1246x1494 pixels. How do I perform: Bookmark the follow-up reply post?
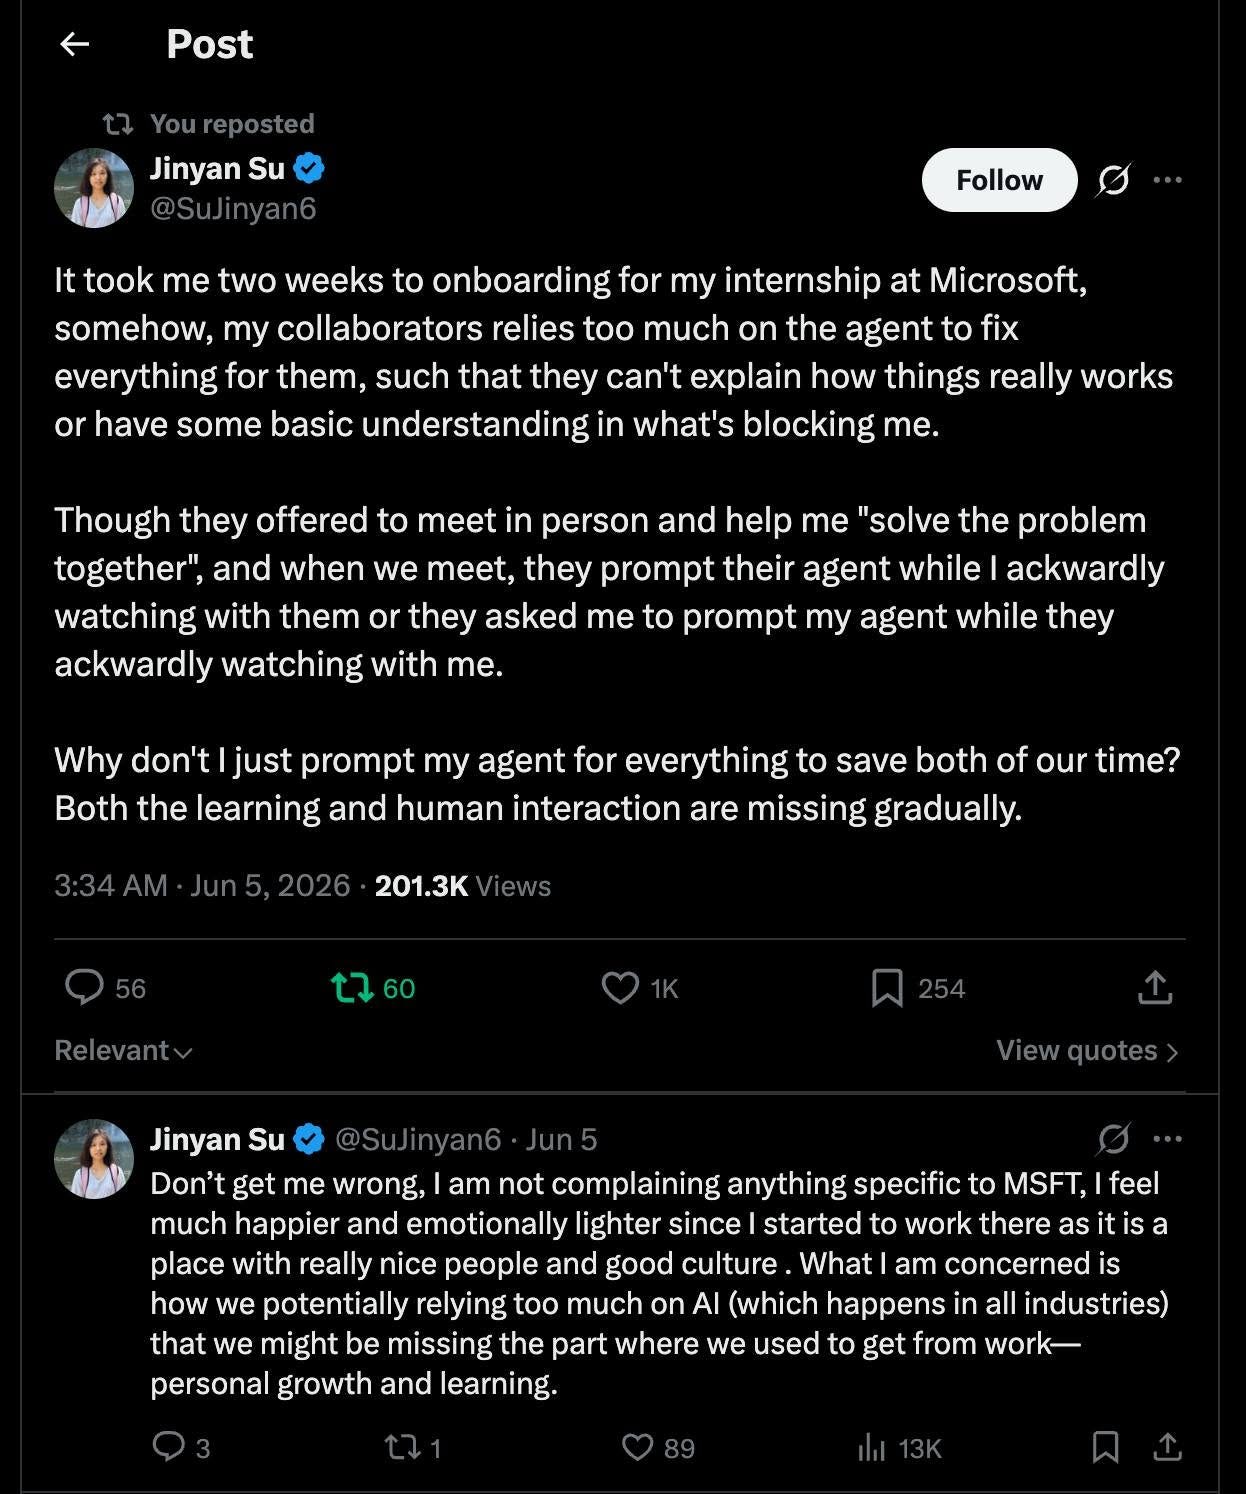coord(1105,1447)
